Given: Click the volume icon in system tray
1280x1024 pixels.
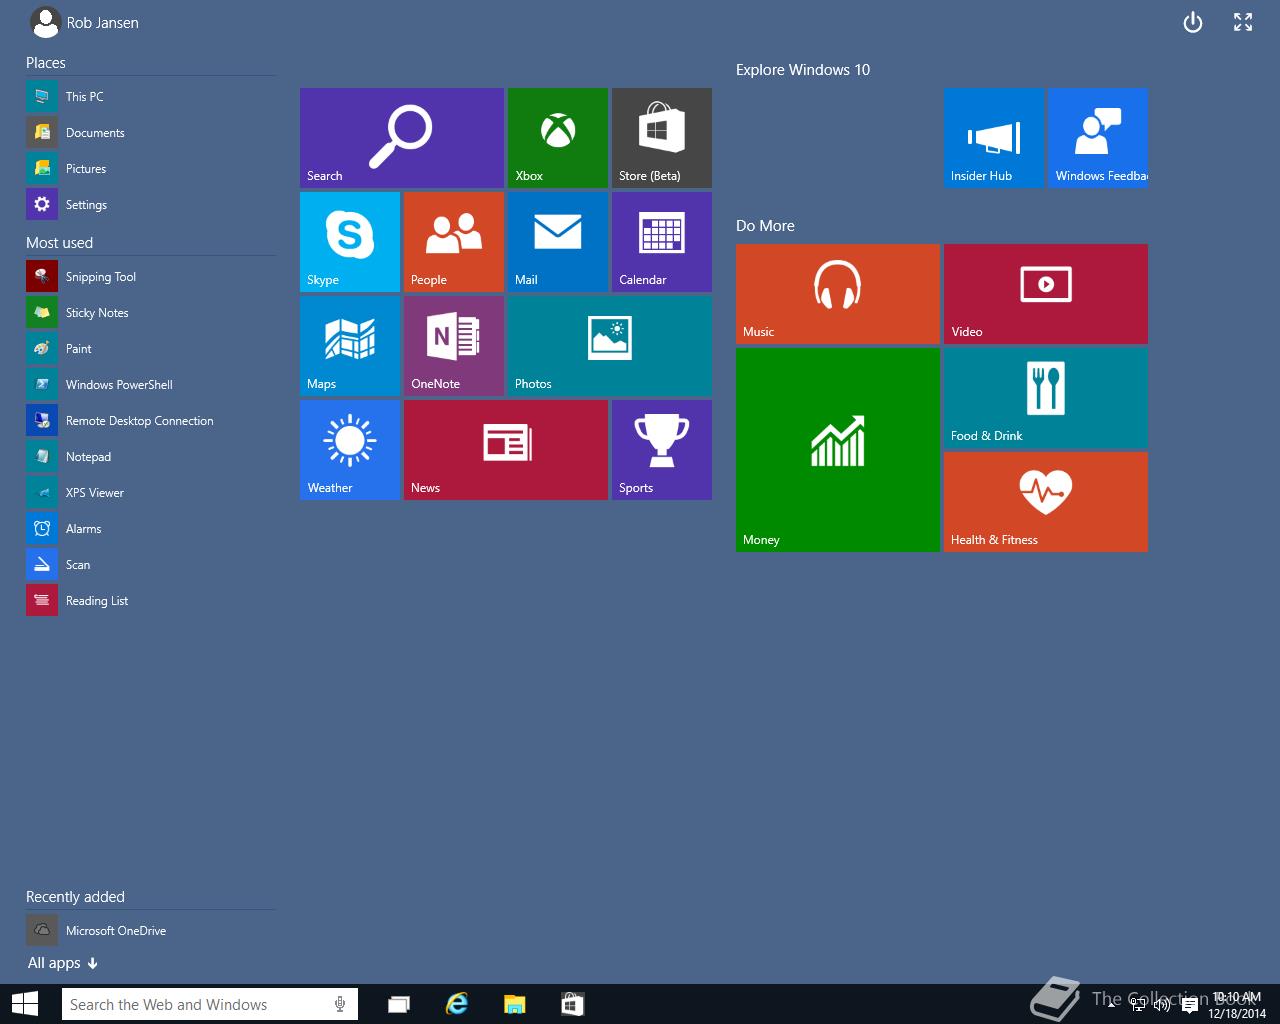Looking at the screenshot, I should coord(1162,1004).
